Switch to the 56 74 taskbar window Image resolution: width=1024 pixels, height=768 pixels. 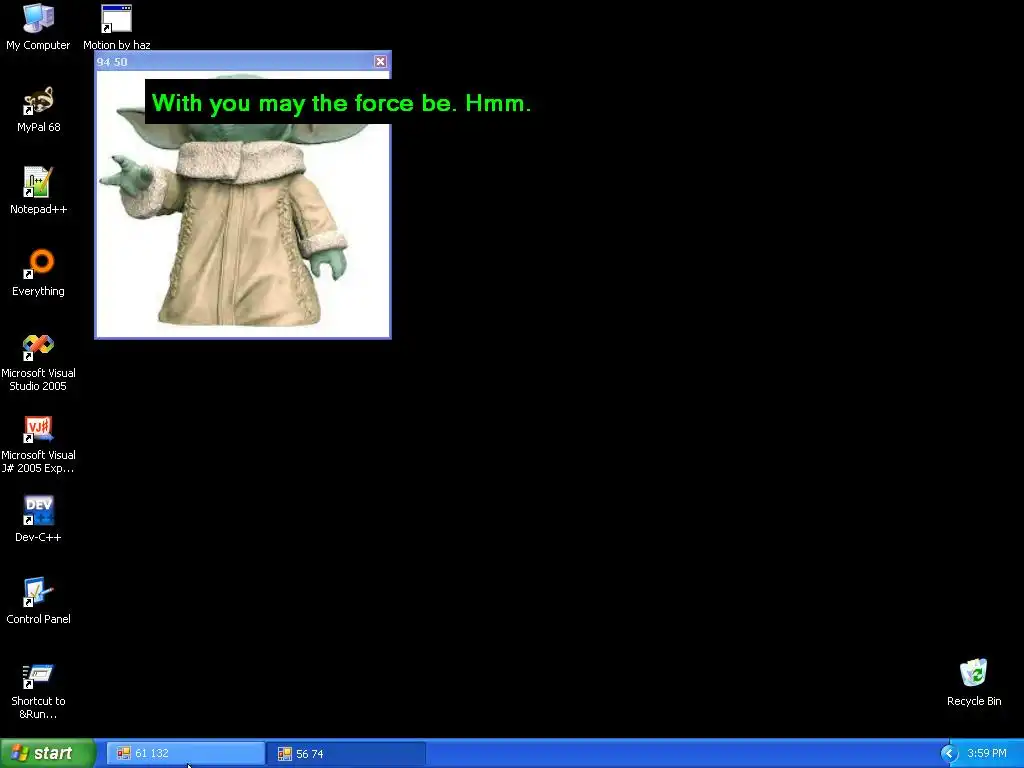[346, 754]
